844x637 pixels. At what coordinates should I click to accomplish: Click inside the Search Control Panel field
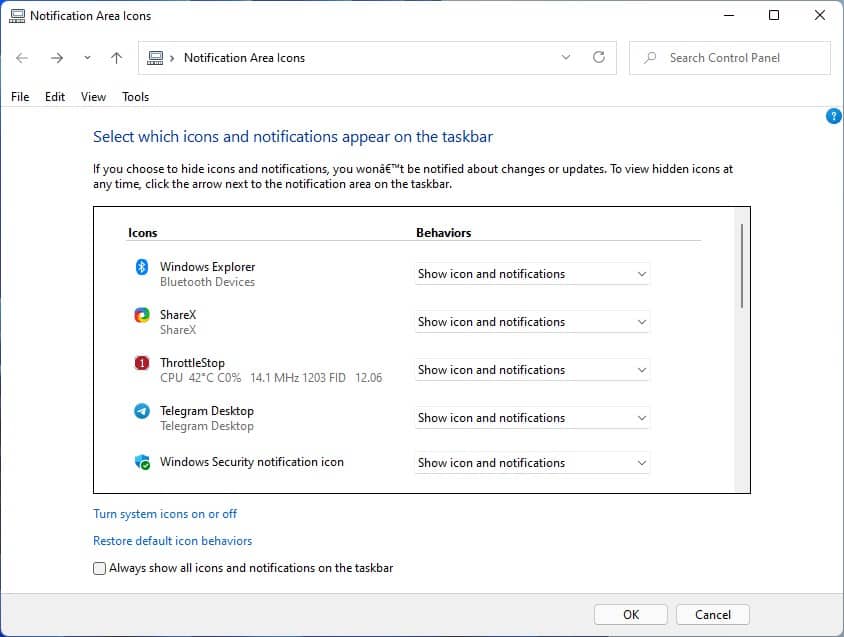pos(729,58)
